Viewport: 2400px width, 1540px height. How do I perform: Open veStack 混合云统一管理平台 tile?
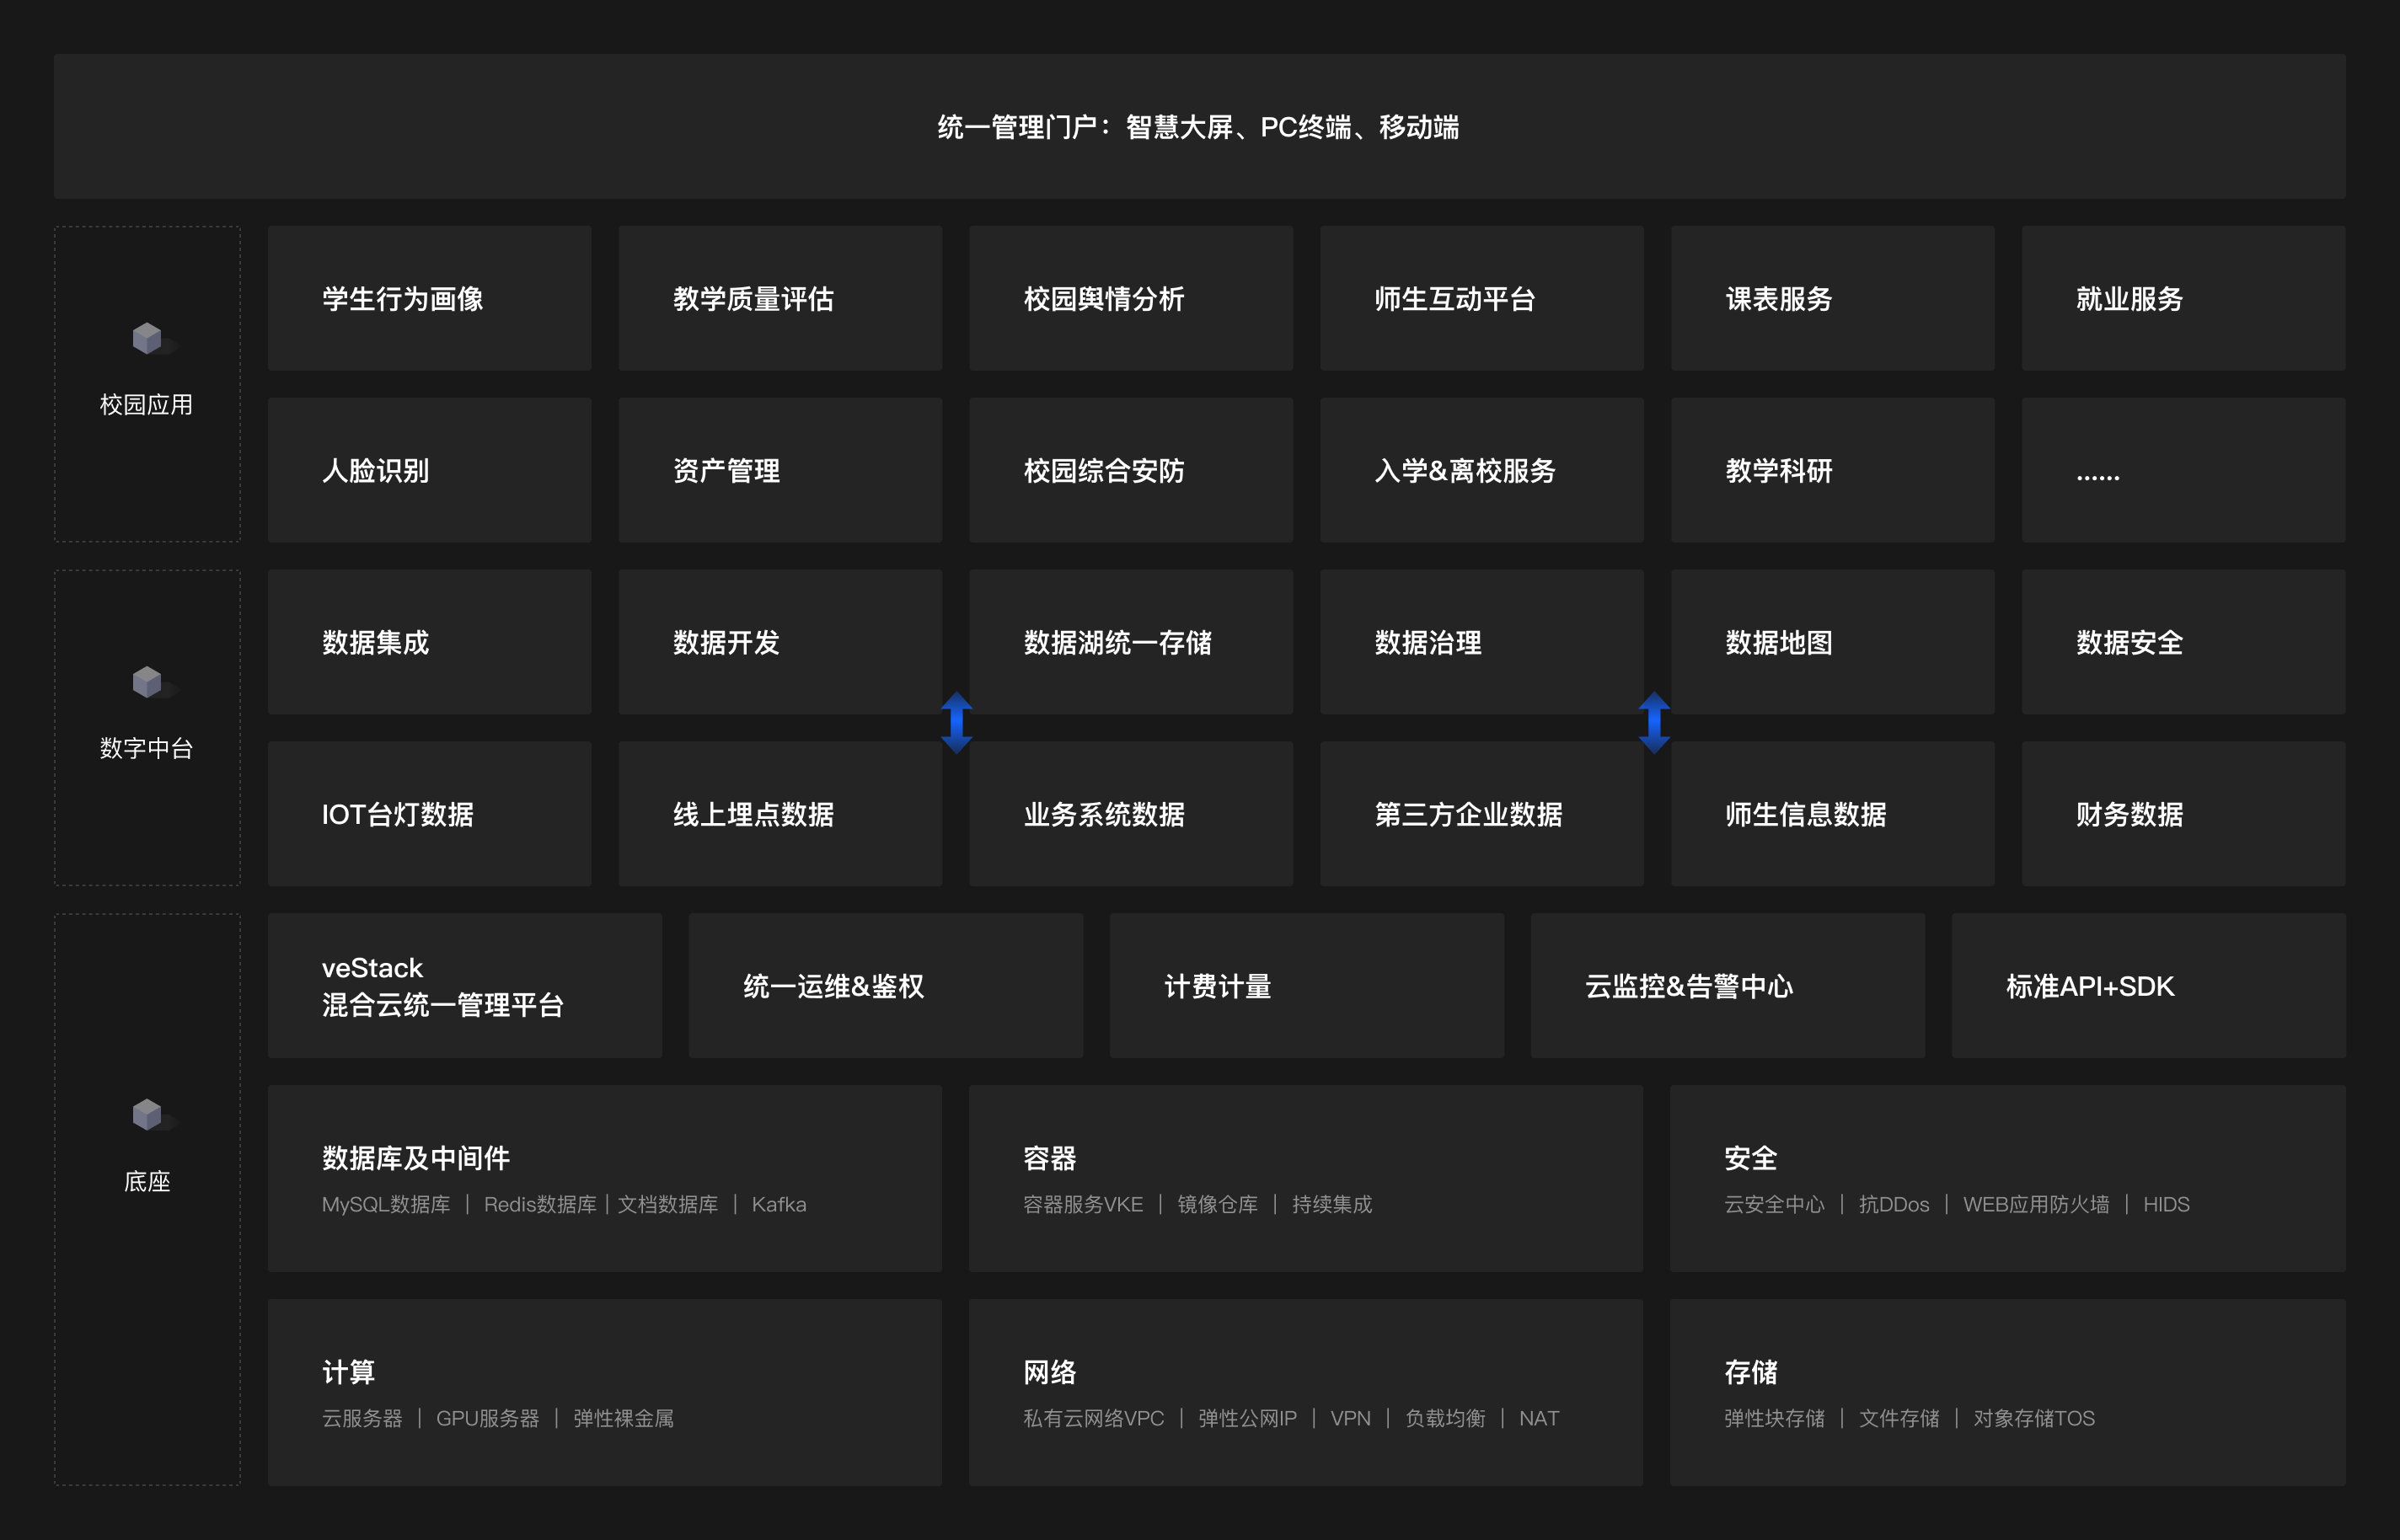(x=464, y=986)
